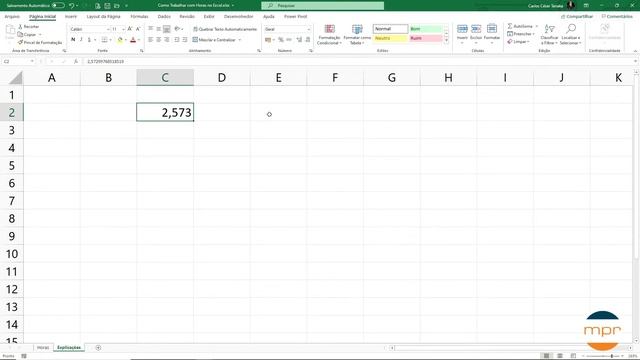
Task: Toggle underline (S) formatting
Action: click(x=89, y=40)
